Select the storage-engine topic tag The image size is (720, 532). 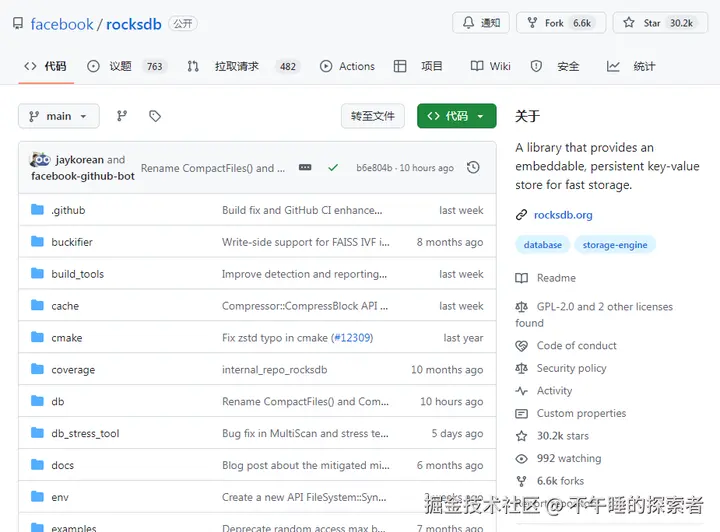615,245
